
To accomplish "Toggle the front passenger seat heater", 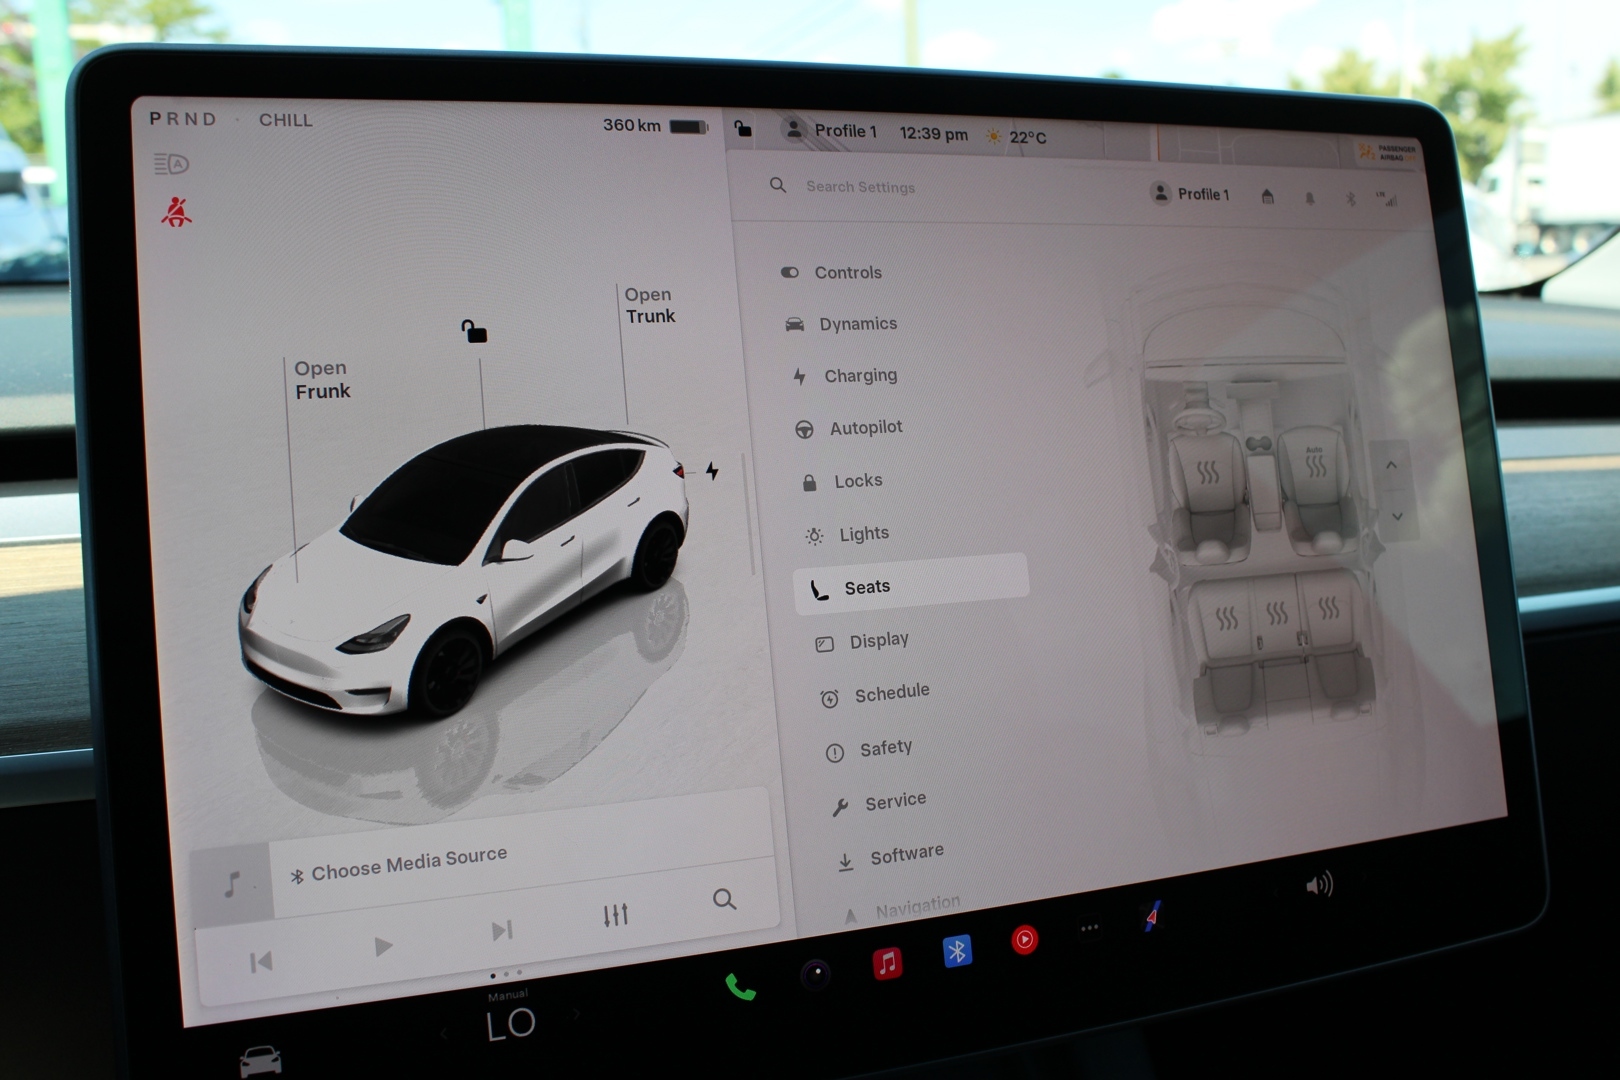I will tap(1315, 465).
